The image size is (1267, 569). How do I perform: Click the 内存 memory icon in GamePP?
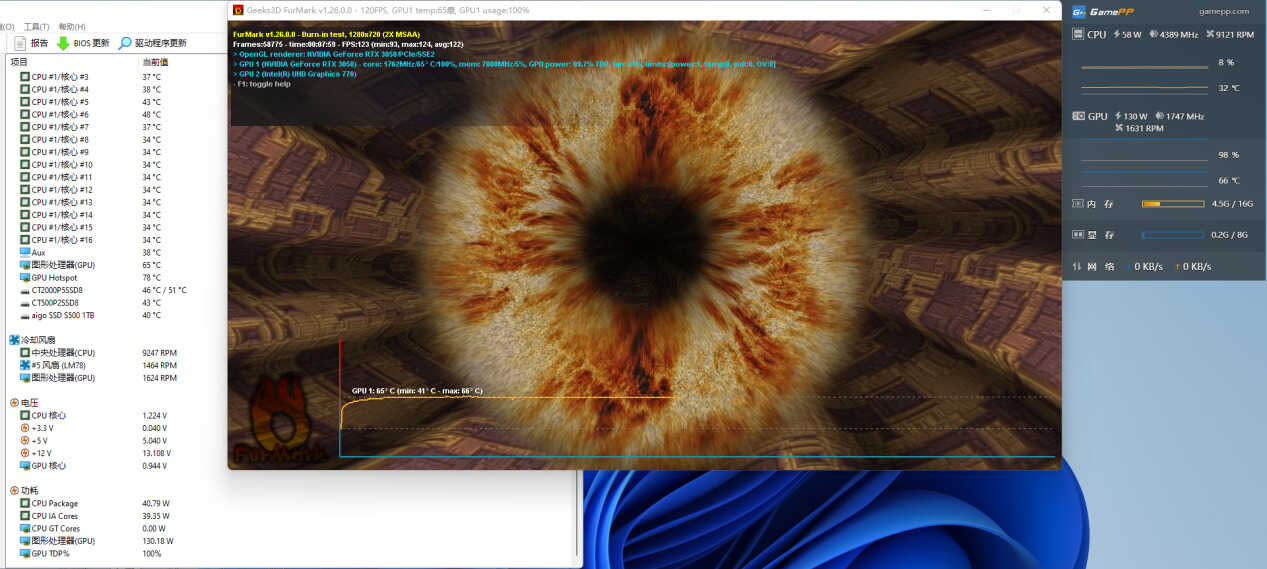[x=1077, y=204]
